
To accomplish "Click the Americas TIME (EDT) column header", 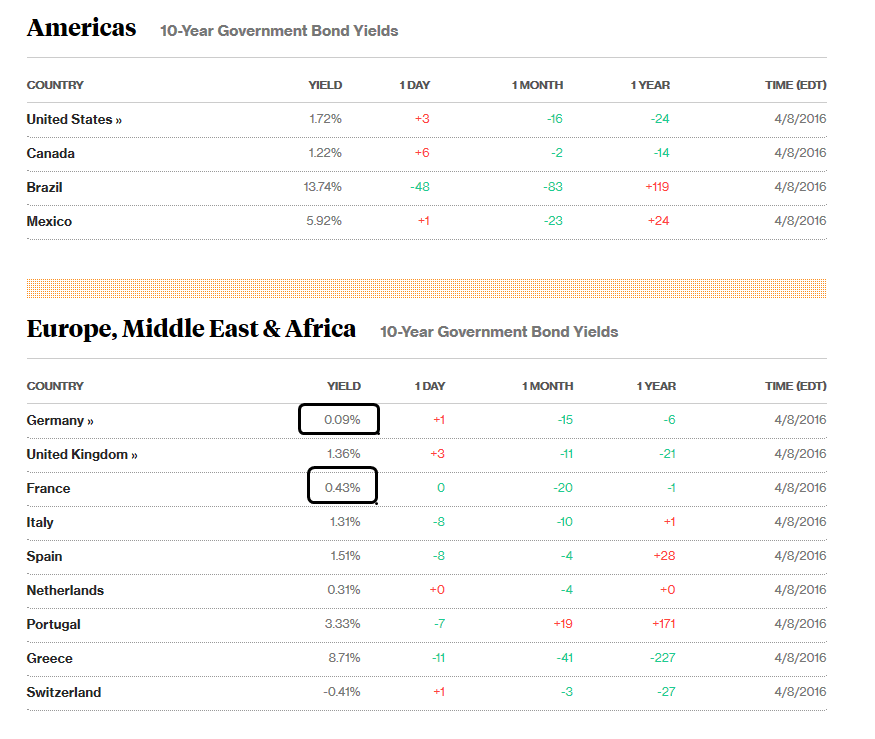I will pos(796,85).
